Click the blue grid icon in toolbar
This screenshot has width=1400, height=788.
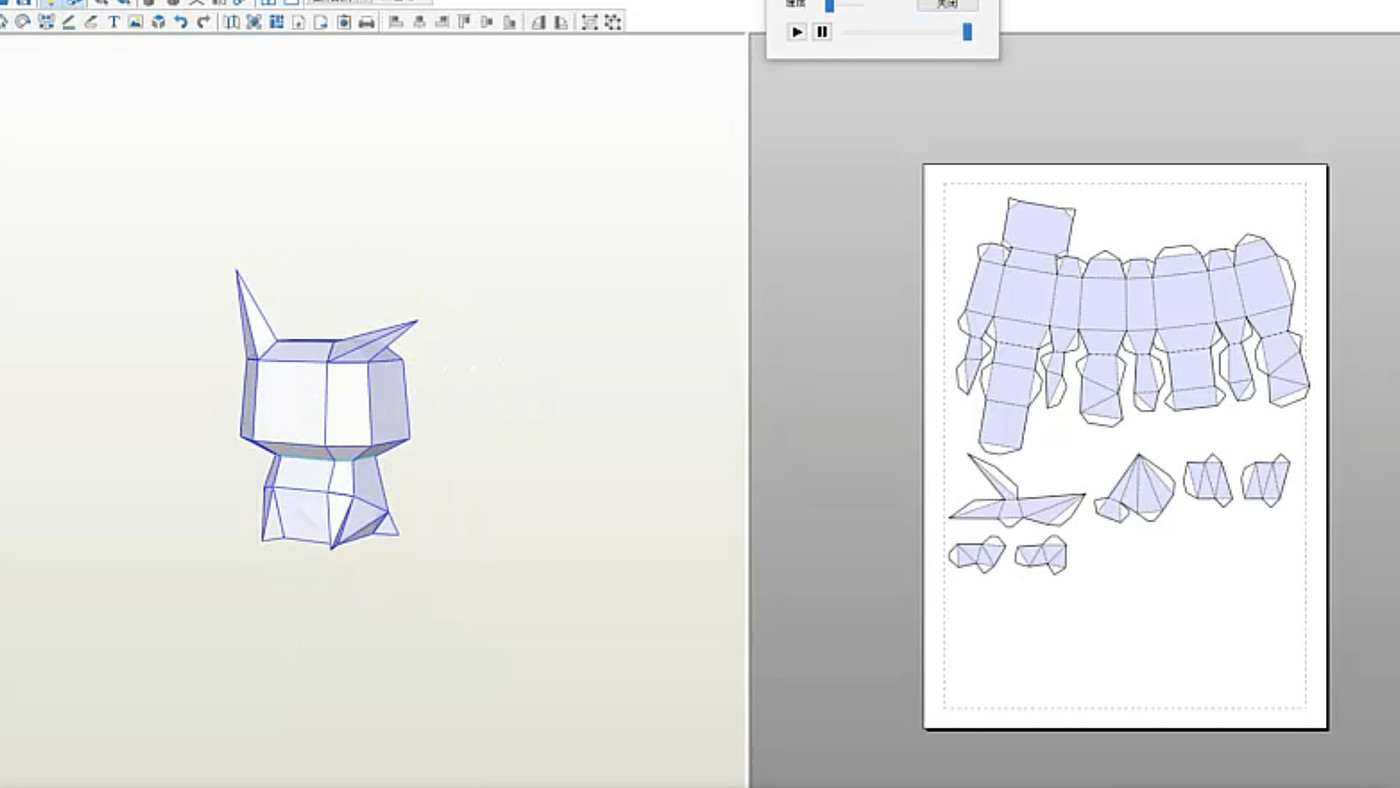(x=276, y=22)
